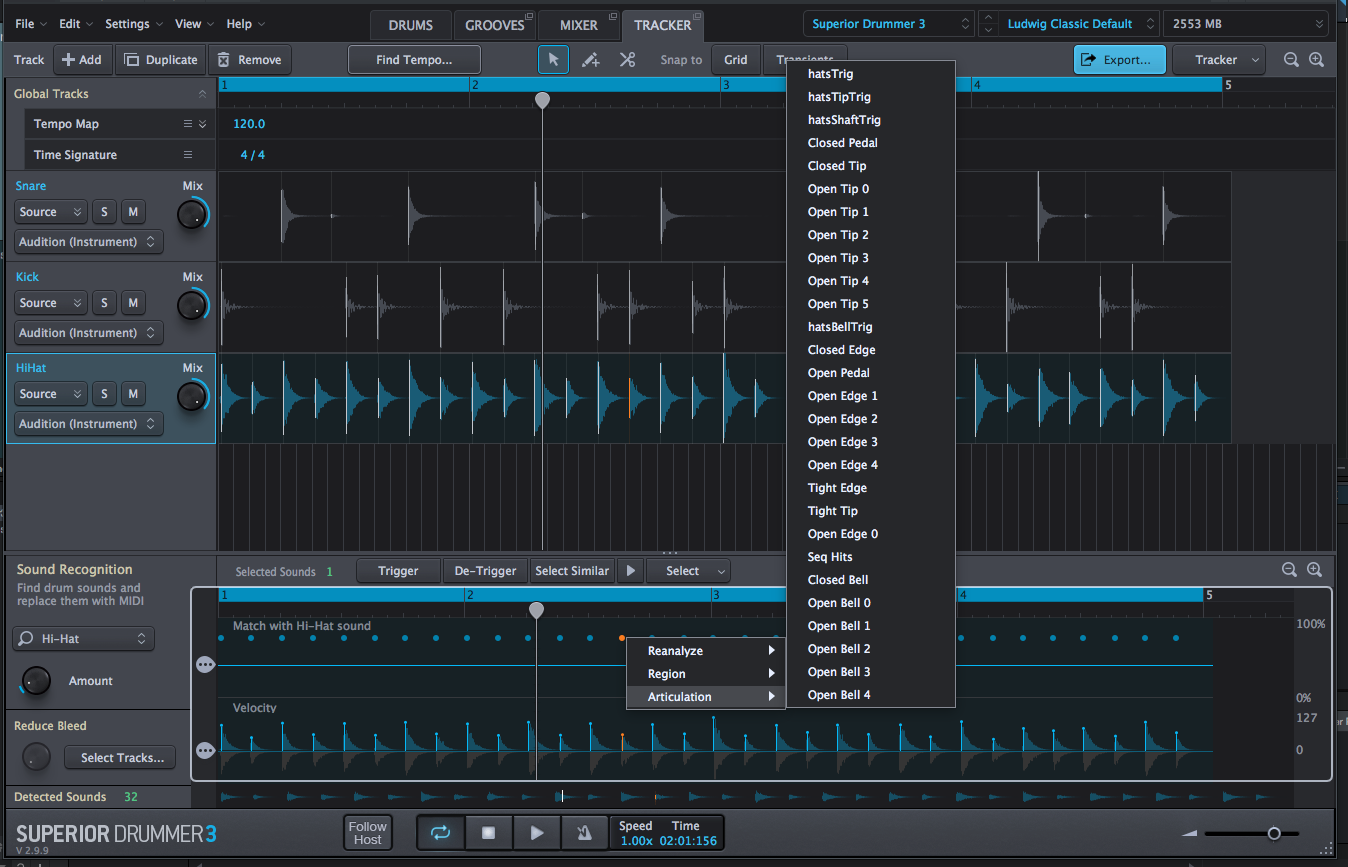The image size is (1348, 867).
Task: Select the scissors cut tool
Action: coord(627,59)
